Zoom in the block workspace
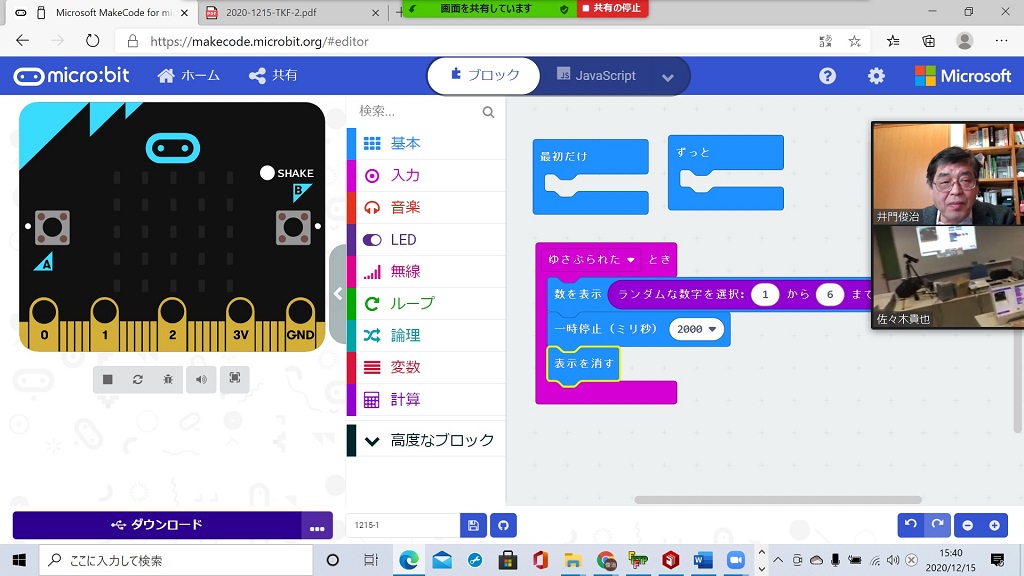The height and width of the screenshot is (576, 1024). pos(994,525)
